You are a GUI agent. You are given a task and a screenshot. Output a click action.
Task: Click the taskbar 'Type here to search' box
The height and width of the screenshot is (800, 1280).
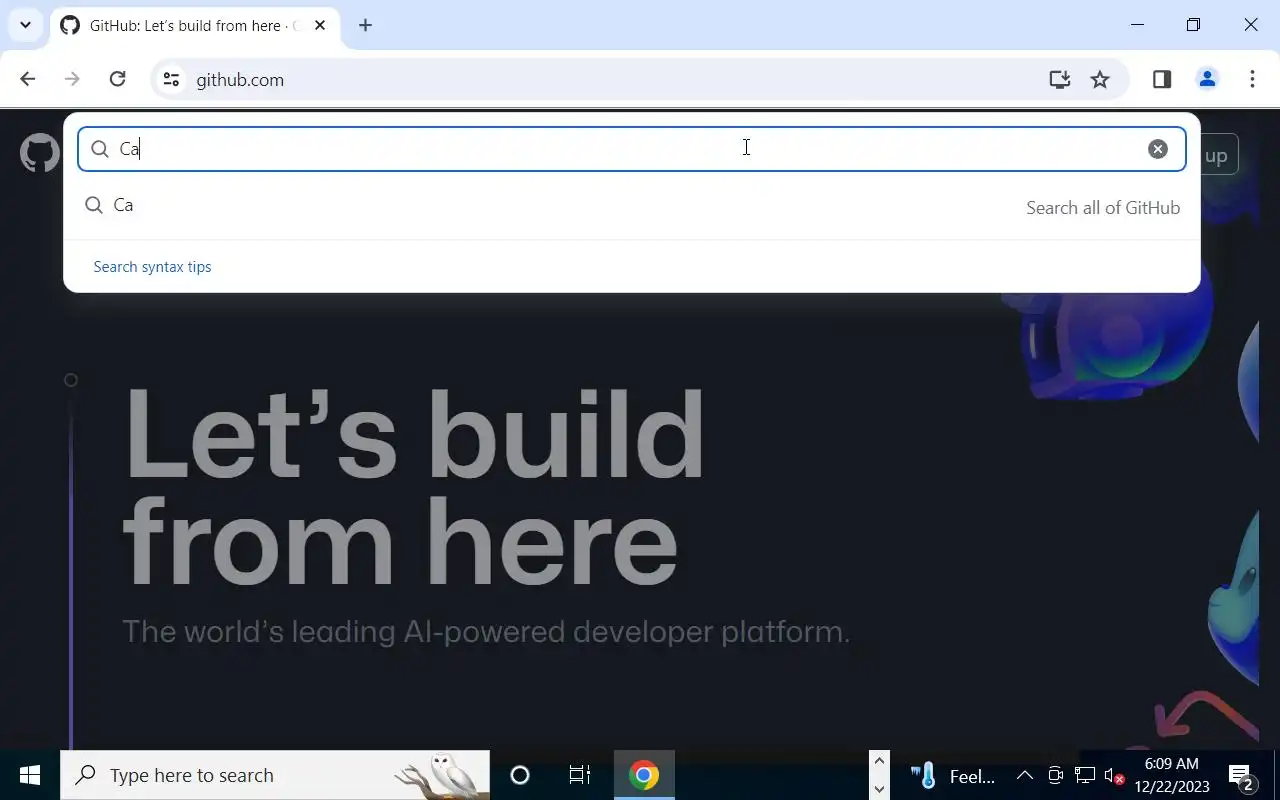point(275,775)
